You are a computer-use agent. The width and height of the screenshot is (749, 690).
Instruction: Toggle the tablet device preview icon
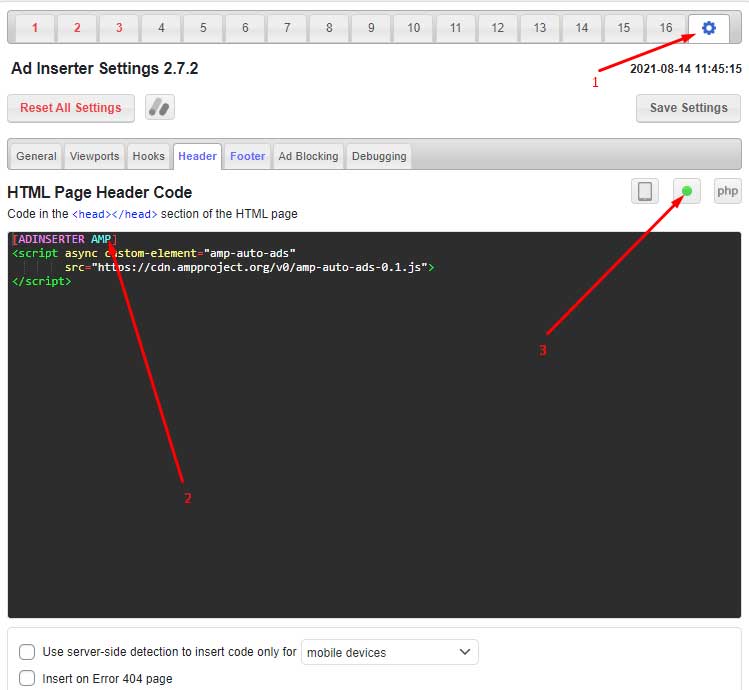pyautogui.click(x=645, y=191)
